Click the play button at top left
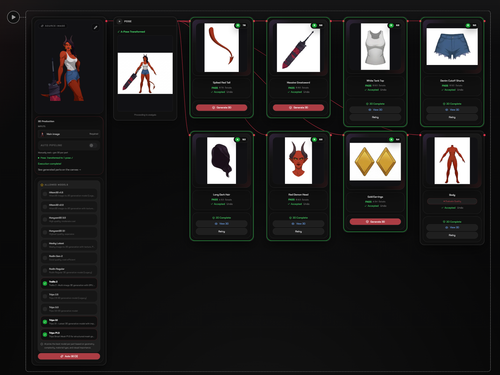The width and height of the screenshot is (500, 375). 13,17
